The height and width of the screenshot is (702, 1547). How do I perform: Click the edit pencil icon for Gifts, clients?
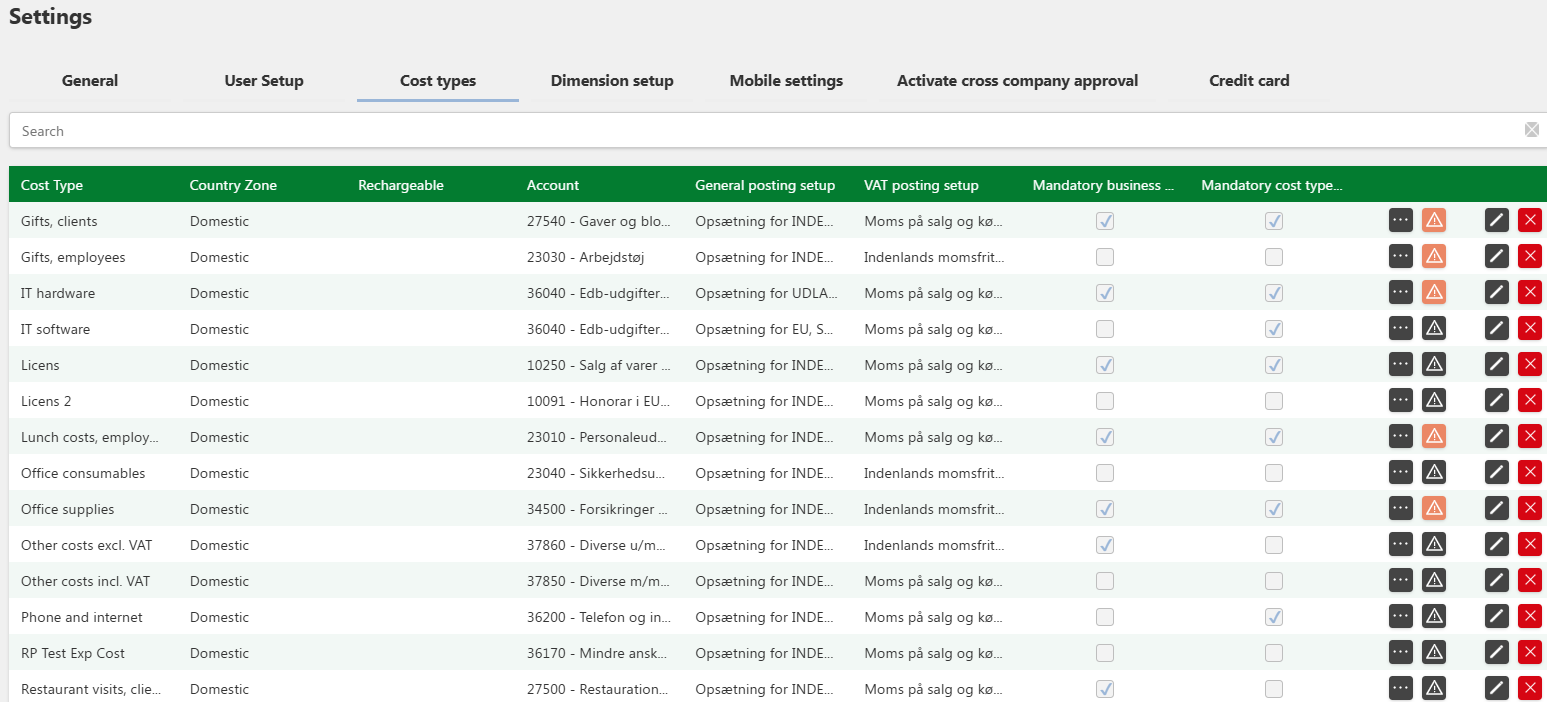coord(1496,220)
